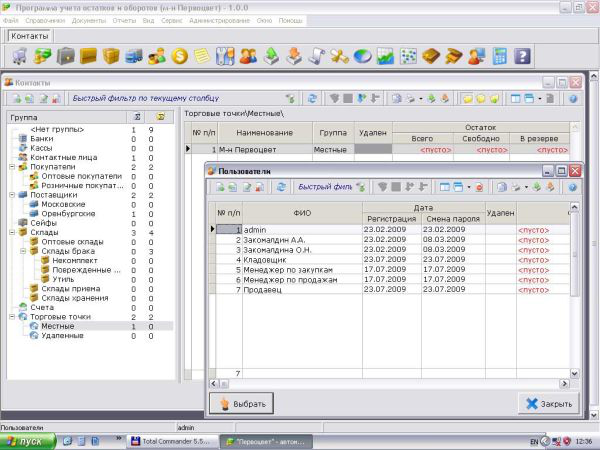Open the delivery truck toolbar icon
The height and width of the screenshot is (450, 600).
(134, 57)
